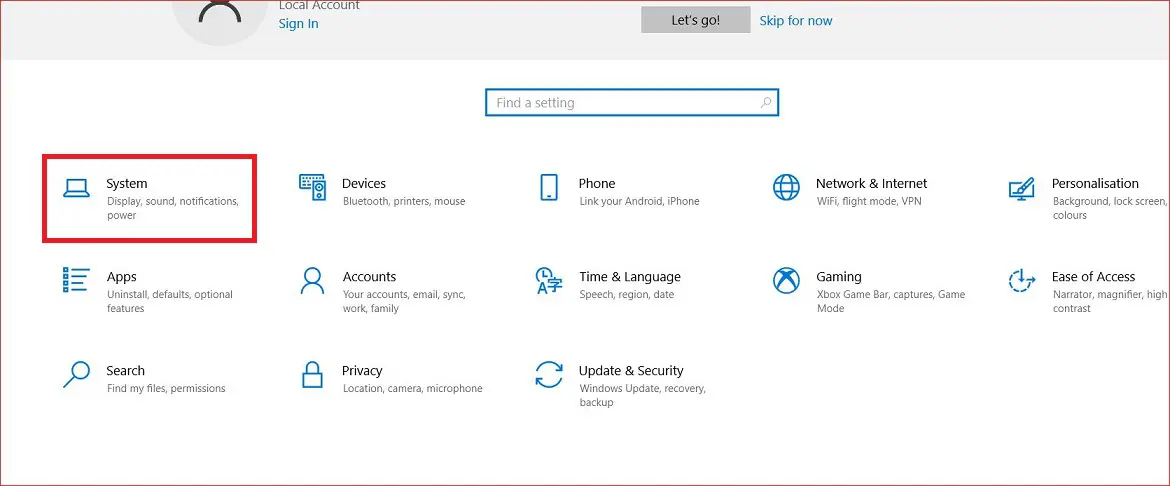Open the Time & Language icon
Viewport: 1170px width, 486px height.
(x=549, y=281)
